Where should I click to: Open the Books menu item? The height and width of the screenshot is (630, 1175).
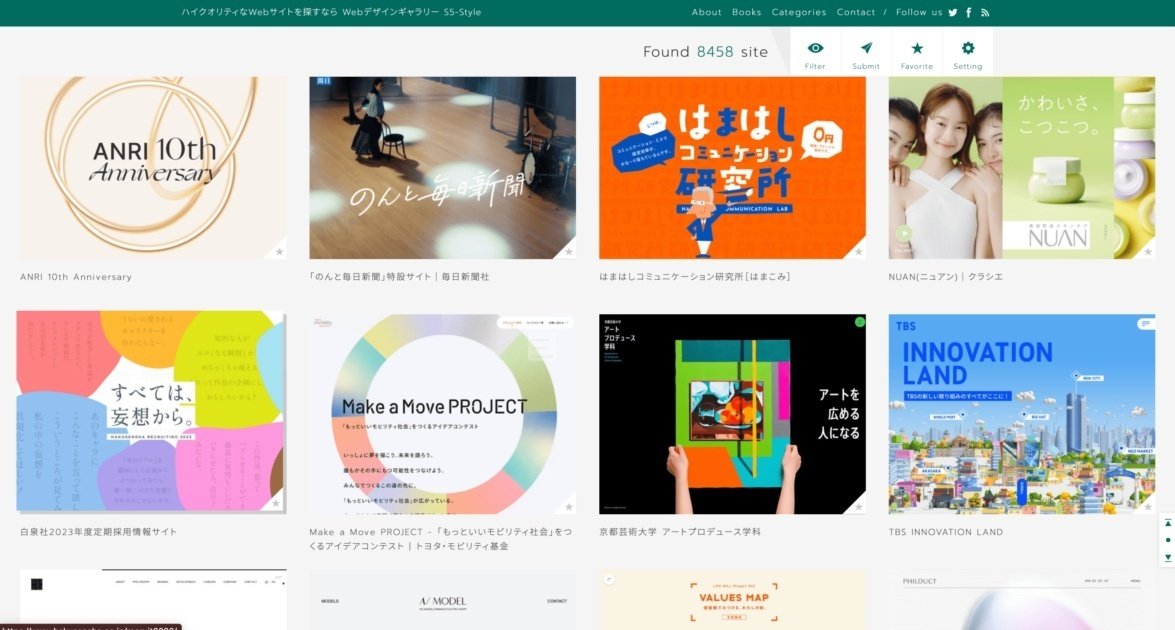tap(746, 12)
